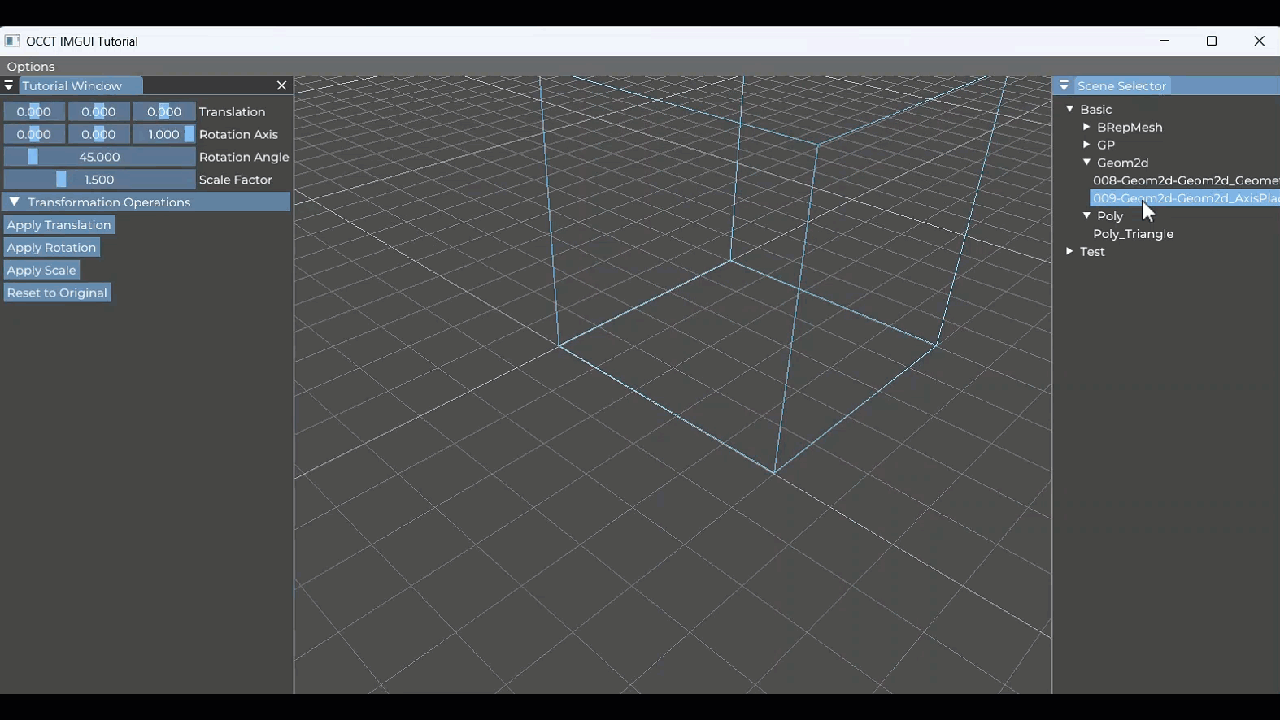Click the Translation Z value field
Viewport: 1280px width, 720px height.
click(164, 112)
